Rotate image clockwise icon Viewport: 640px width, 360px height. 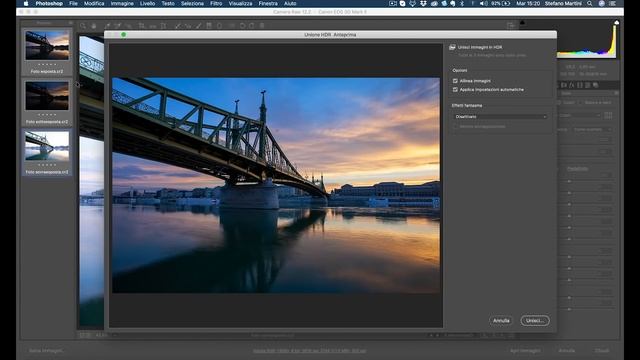click(x=251, y=26)
